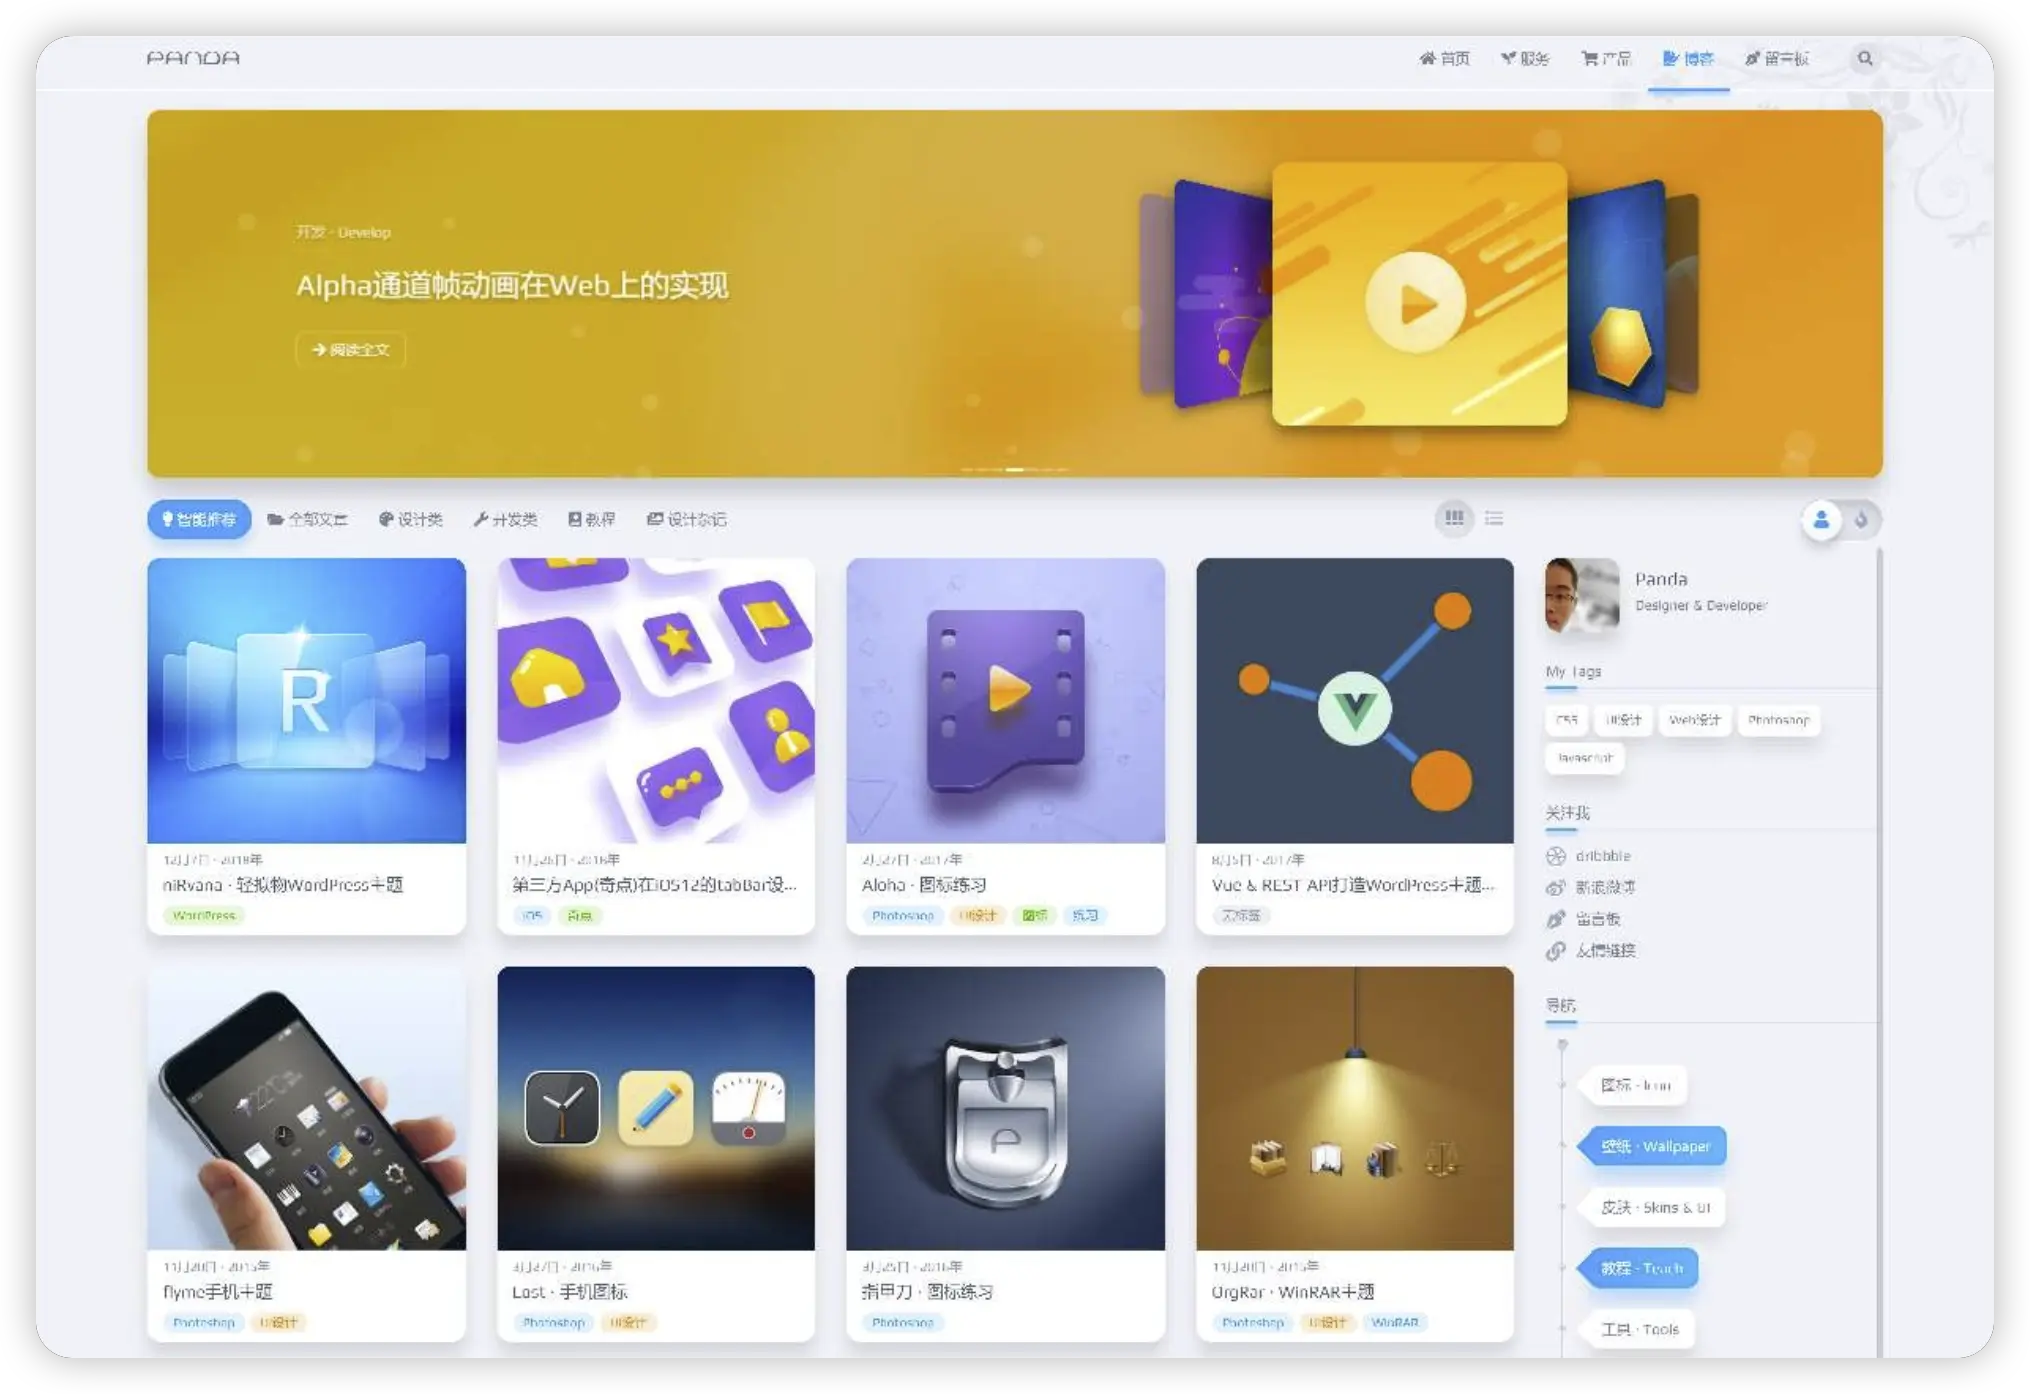
Task: Click the 练习 tag on Aloha card
Action: [x=1085, y=915]
